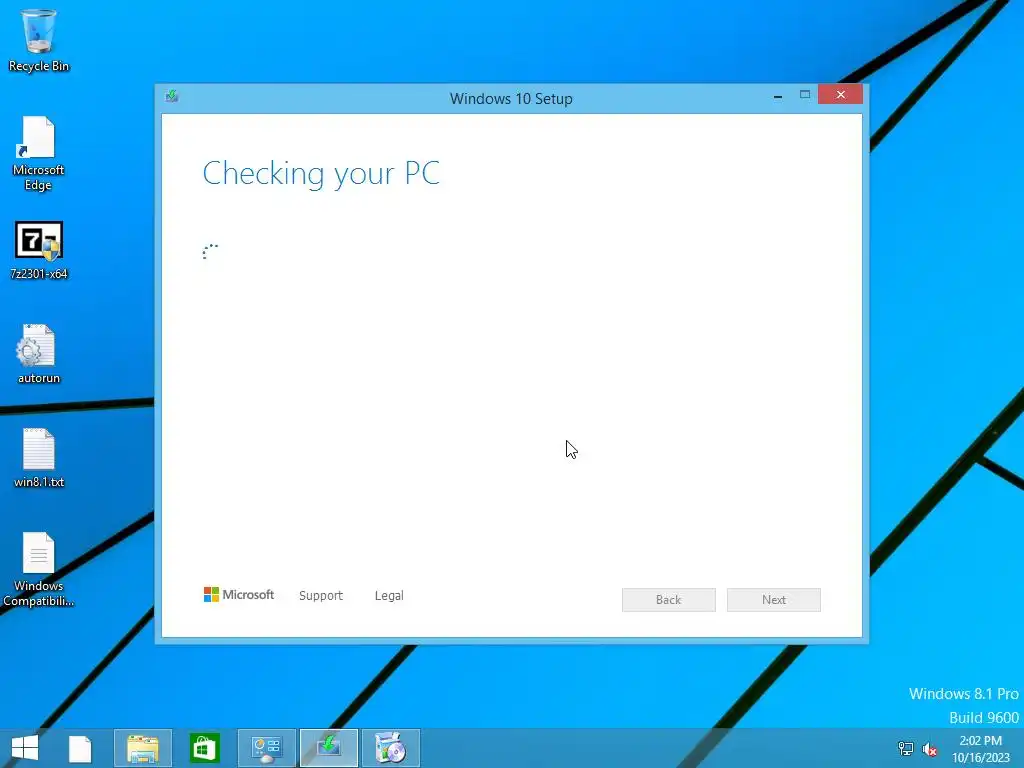Click the Windows 10 Setup title text
This screenshot has width=1024, height=768.
click(x=511, y=99)
